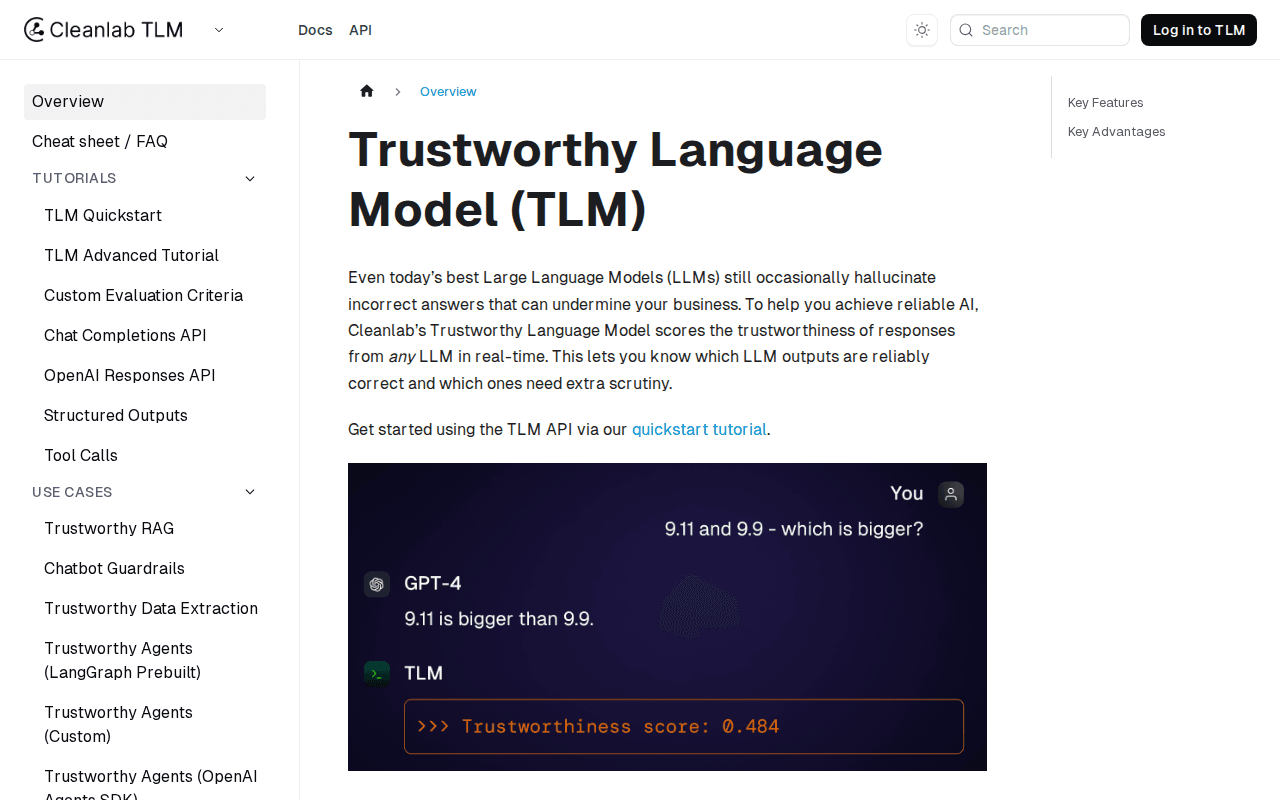1280x800 pixels.
Task: Open Chat Completions API page
Action: coord(151,336)
